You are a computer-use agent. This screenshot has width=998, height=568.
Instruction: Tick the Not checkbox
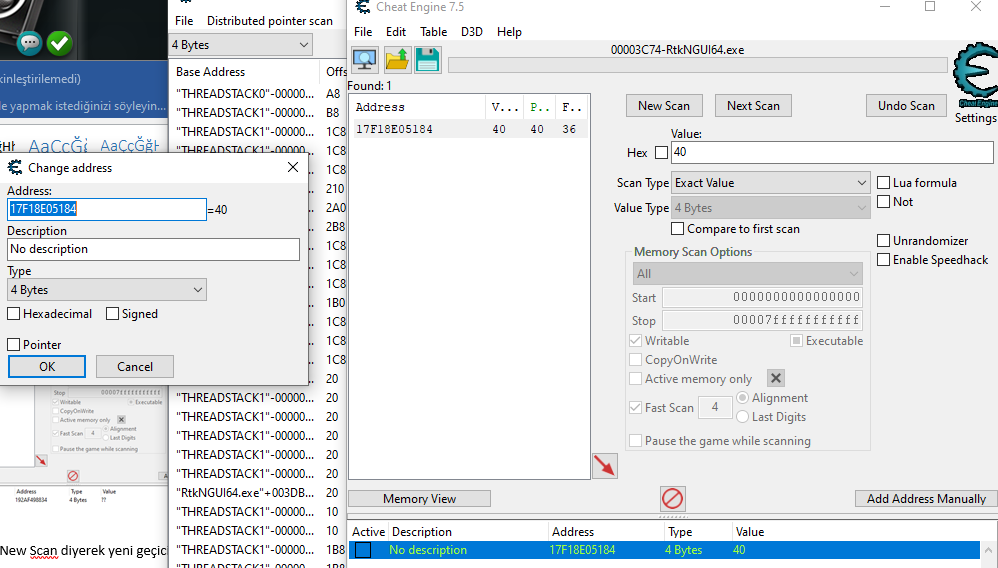pyautogui.click(x=883, y=202)
